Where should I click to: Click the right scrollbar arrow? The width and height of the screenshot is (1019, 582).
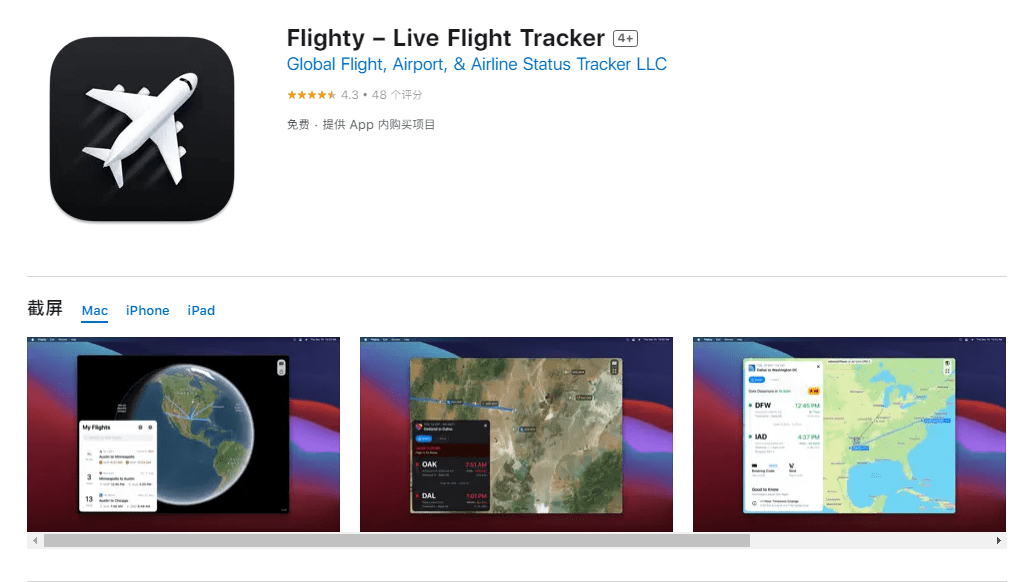click(999, 540)
